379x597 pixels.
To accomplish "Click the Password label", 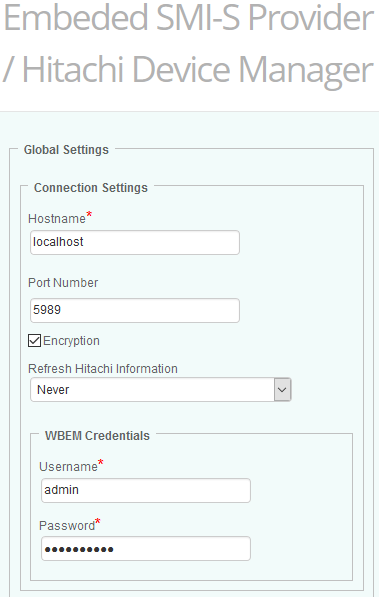I will click(67, 525).
